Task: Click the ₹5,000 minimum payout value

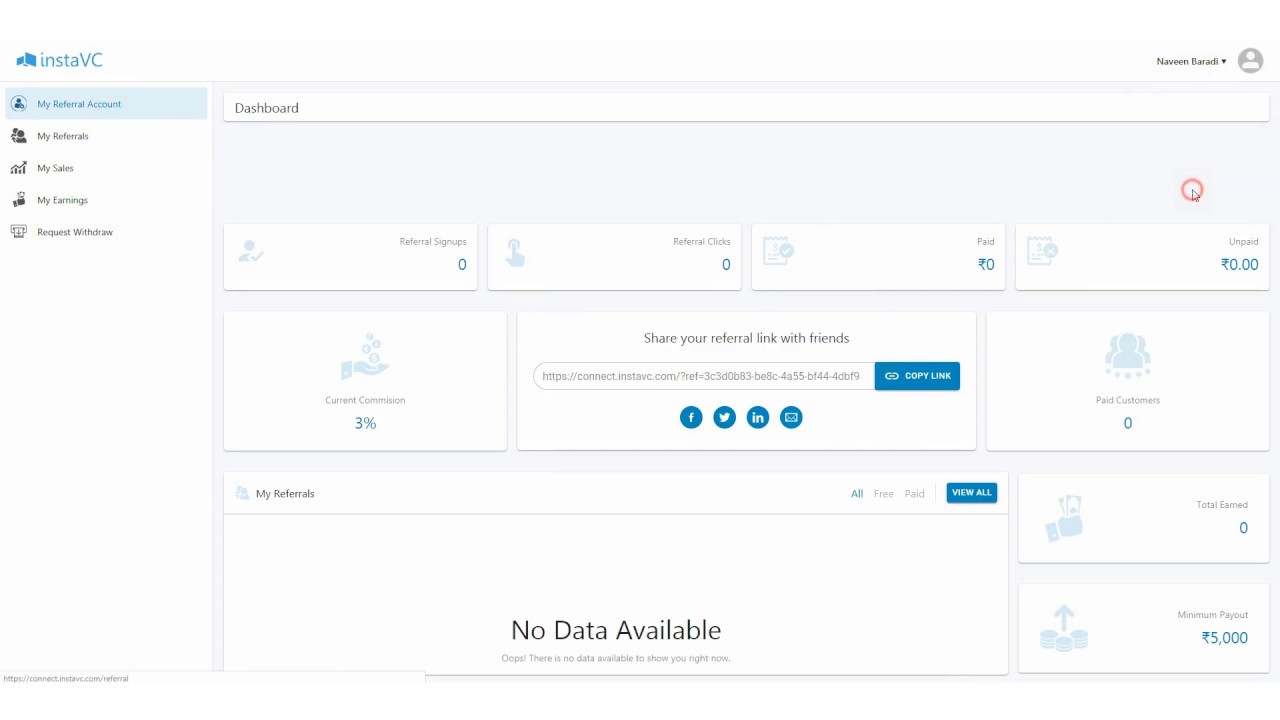Action: pos(1225,638)
